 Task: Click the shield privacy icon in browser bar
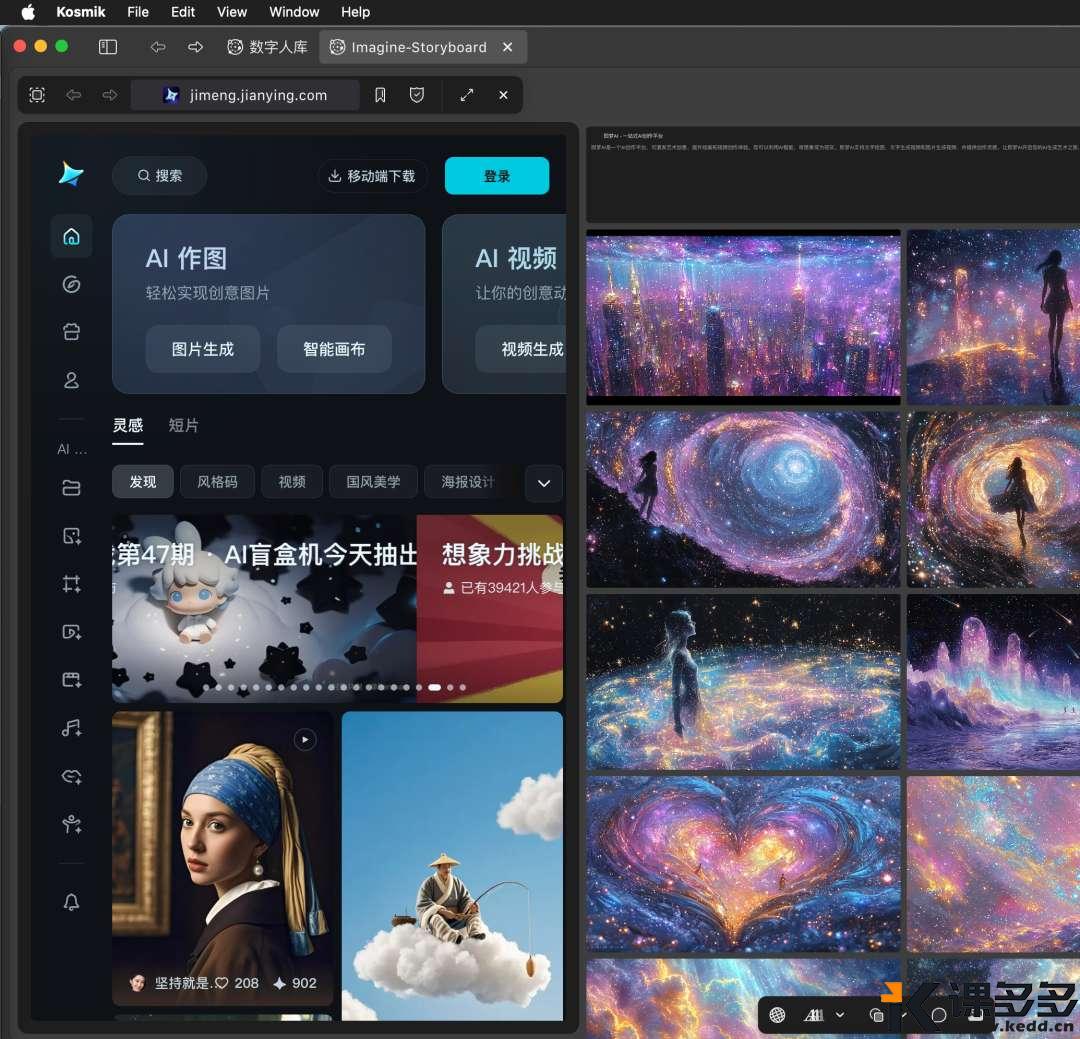[417, 95]
